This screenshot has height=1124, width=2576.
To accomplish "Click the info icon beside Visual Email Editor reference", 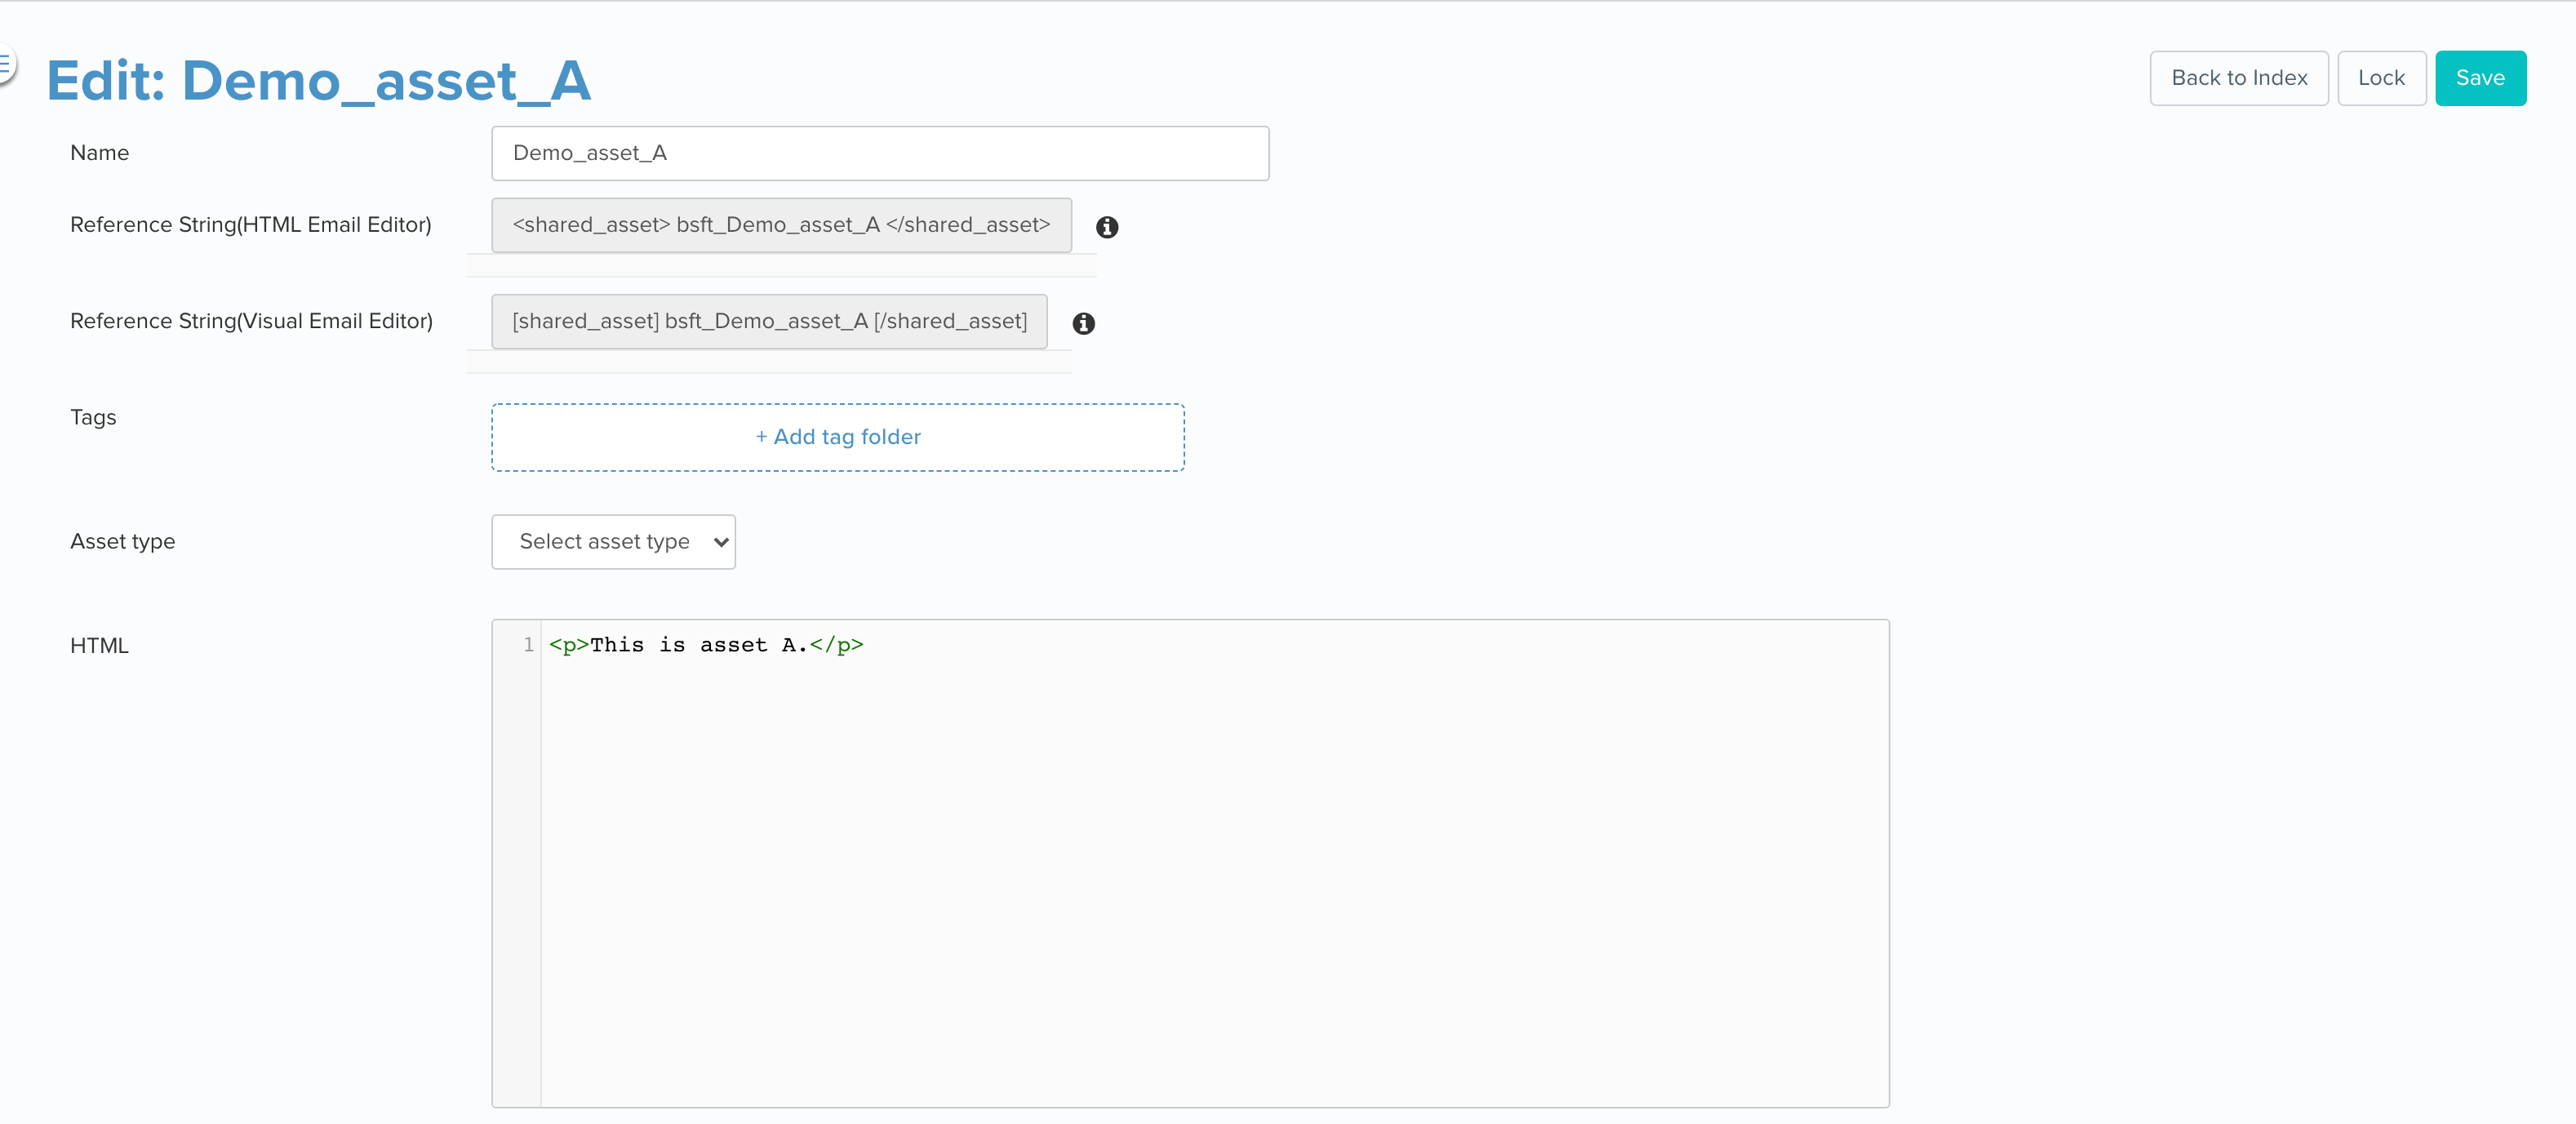I will point(1083,324).
